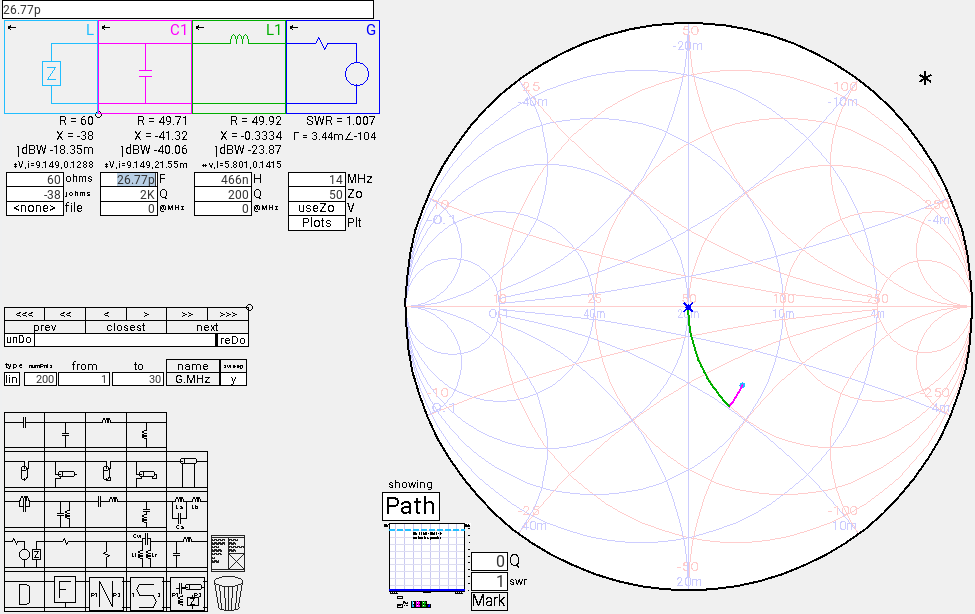
Task: Toggle the sweep type lin button
Action: pos(12,379)
